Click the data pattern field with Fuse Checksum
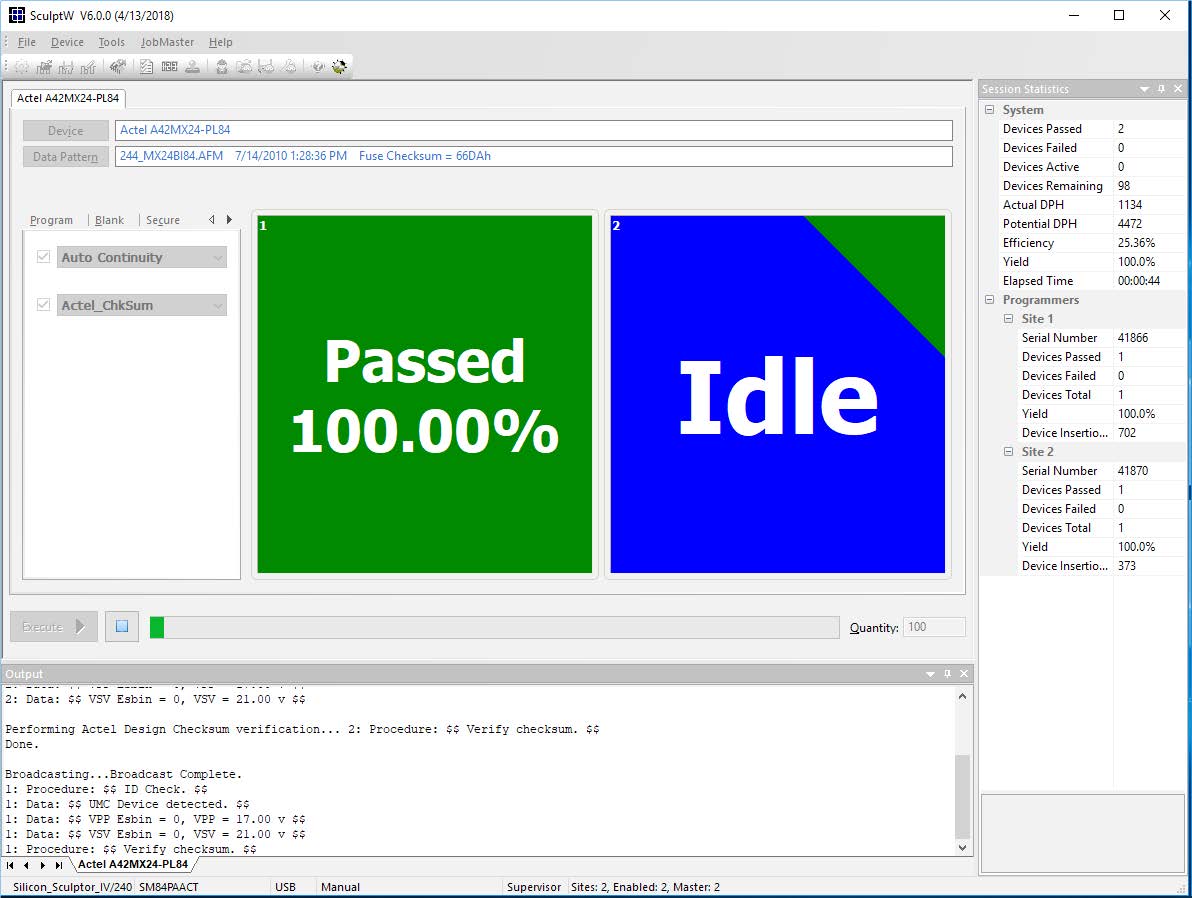This screenshot has height=898, width=1192. [x=534, y=156]
